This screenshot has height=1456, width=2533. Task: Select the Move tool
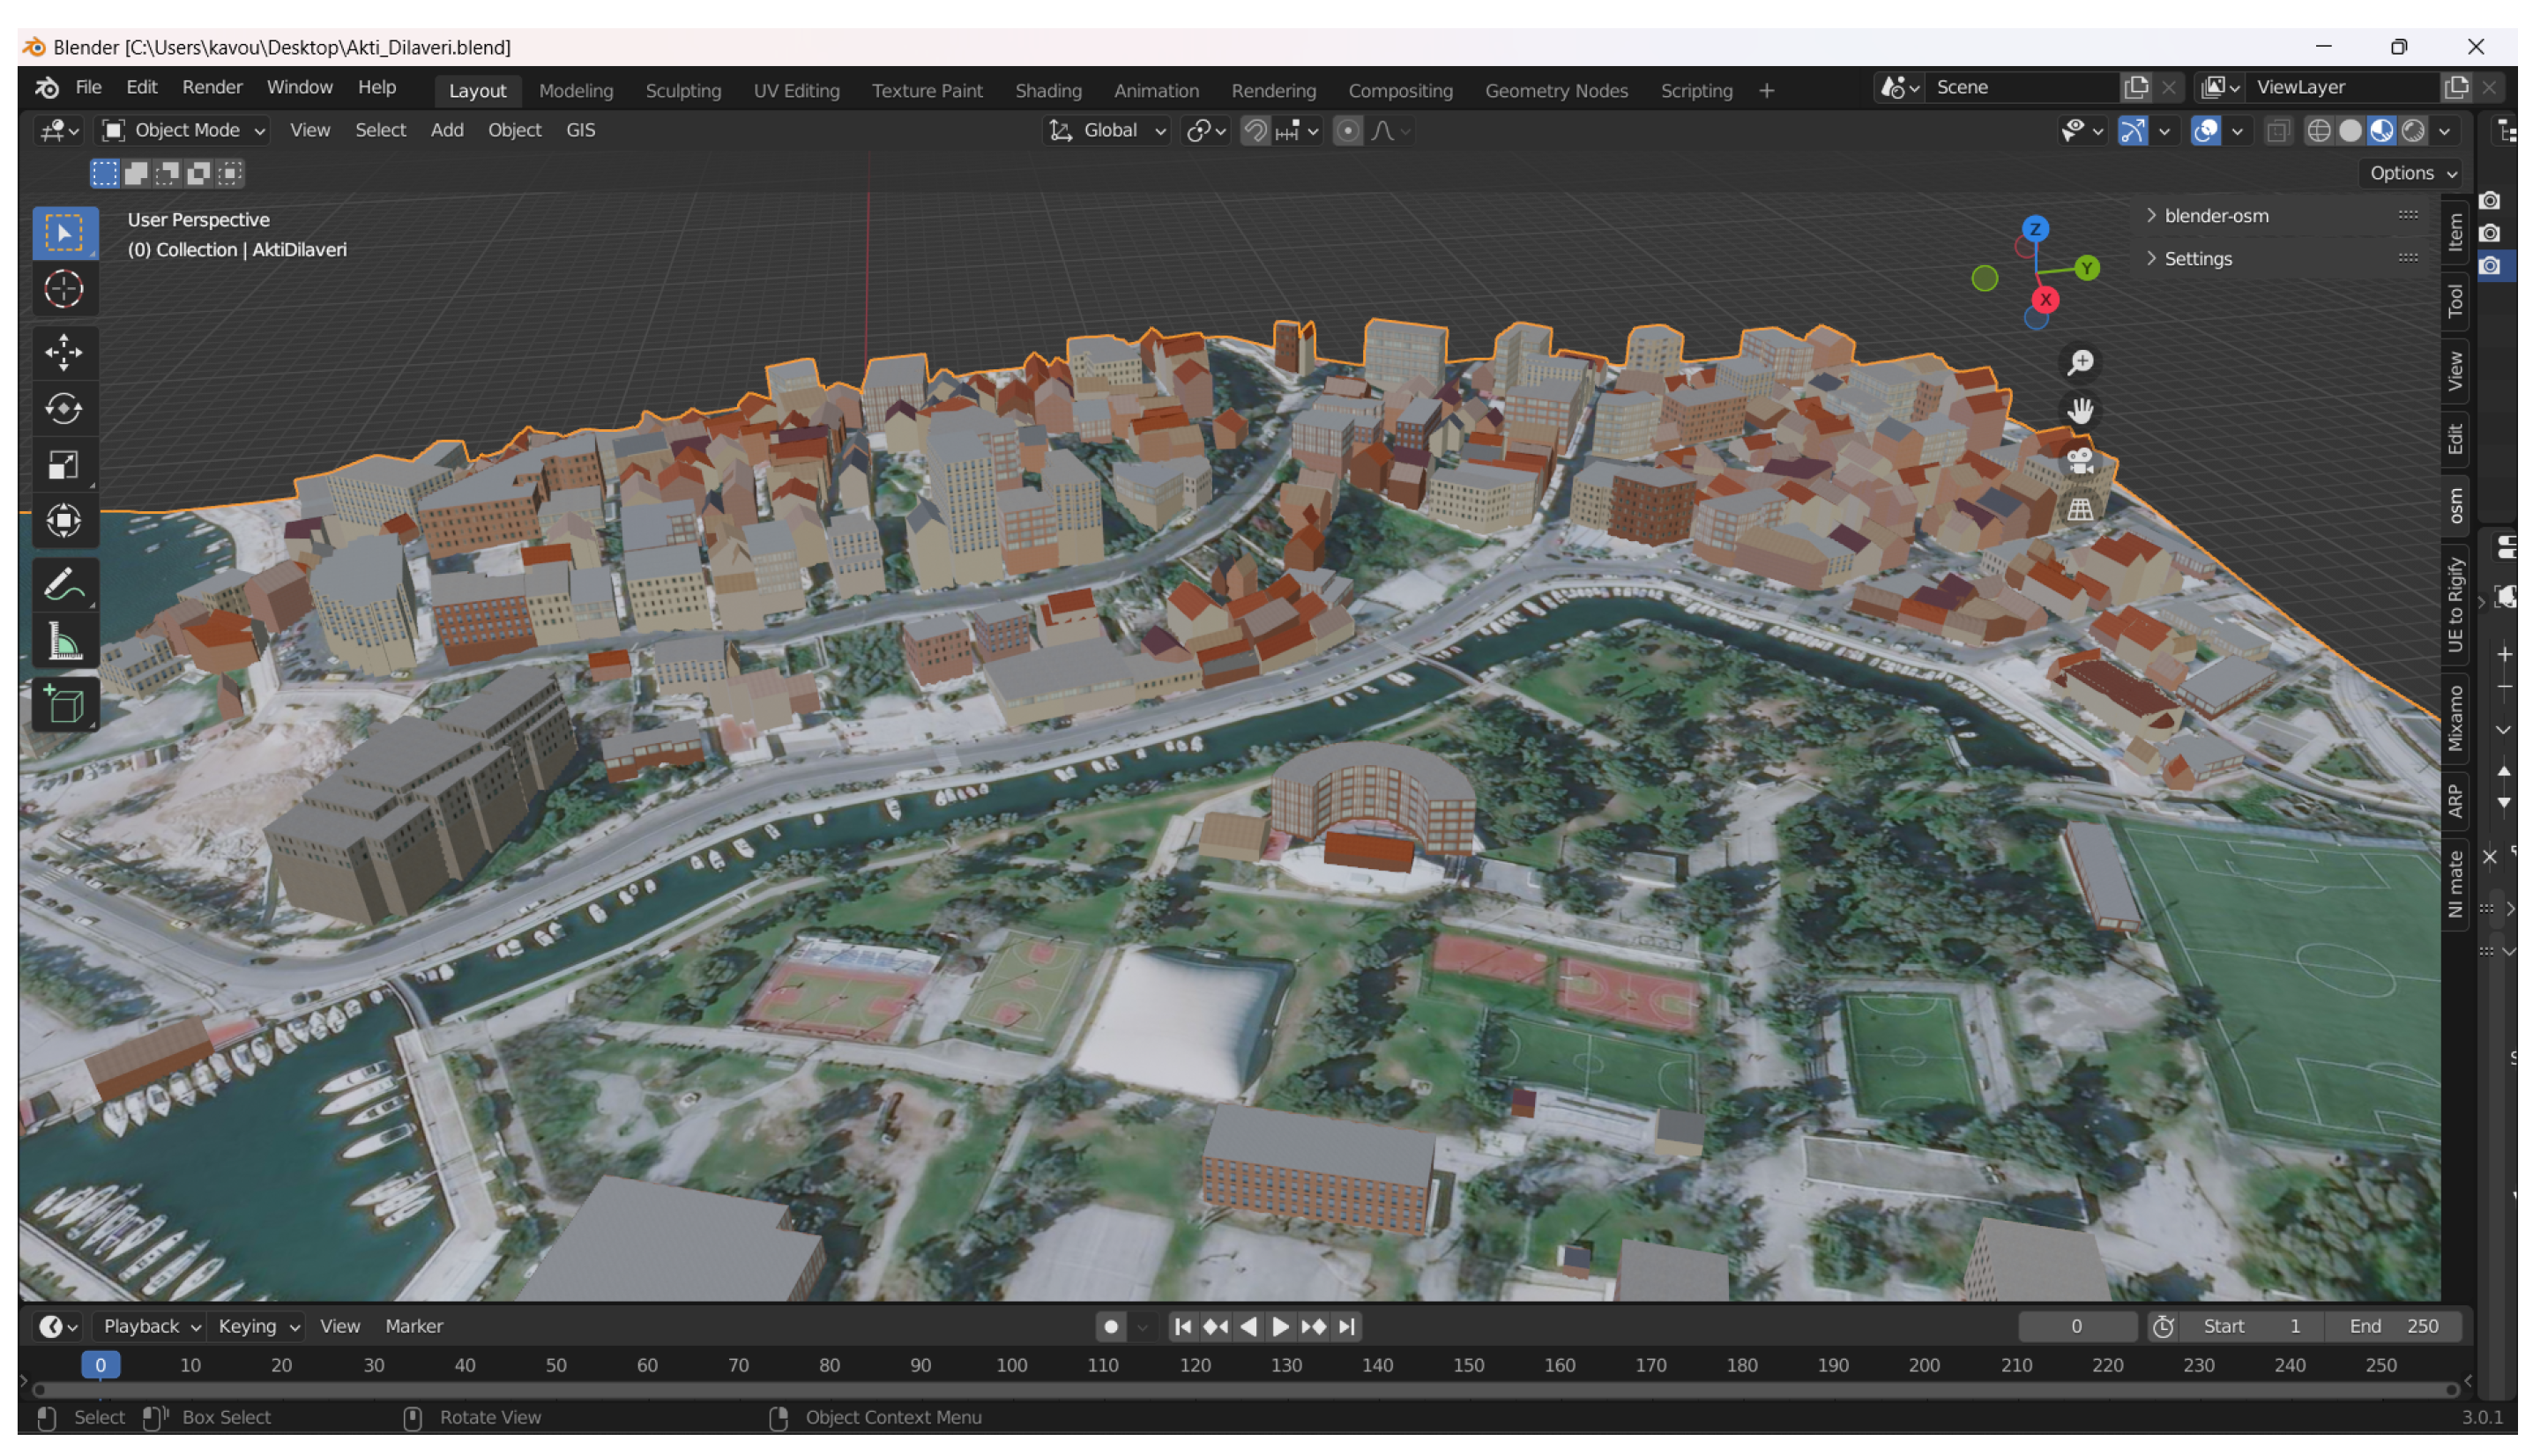64,352
